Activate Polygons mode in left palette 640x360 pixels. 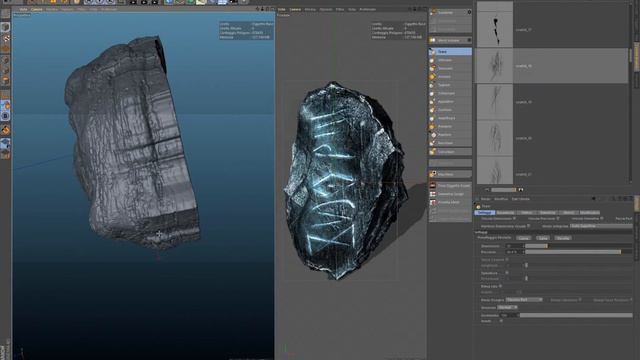(x=5, y=80)
